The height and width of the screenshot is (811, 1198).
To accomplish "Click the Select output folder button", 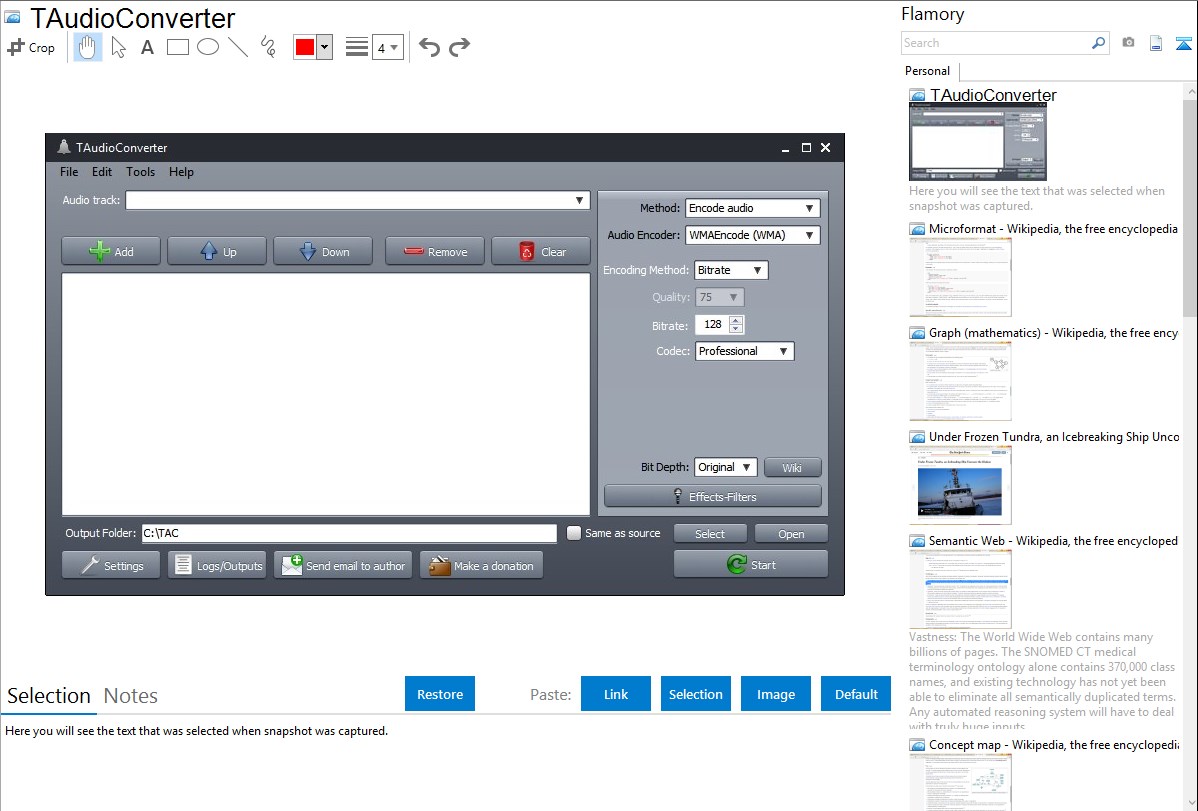I will click(x=710, y=534).
